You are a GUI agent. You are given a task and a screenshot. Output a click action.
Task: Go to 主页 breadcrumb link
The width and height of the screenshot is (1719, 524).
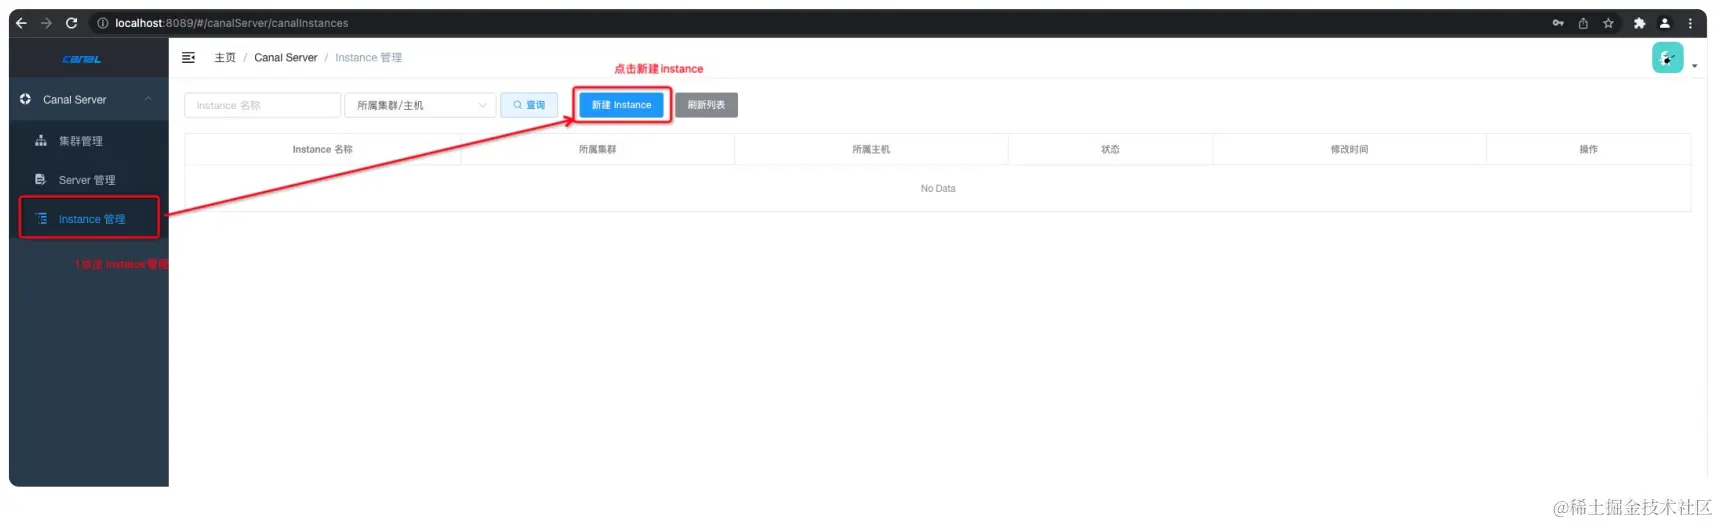coord(225,58)
